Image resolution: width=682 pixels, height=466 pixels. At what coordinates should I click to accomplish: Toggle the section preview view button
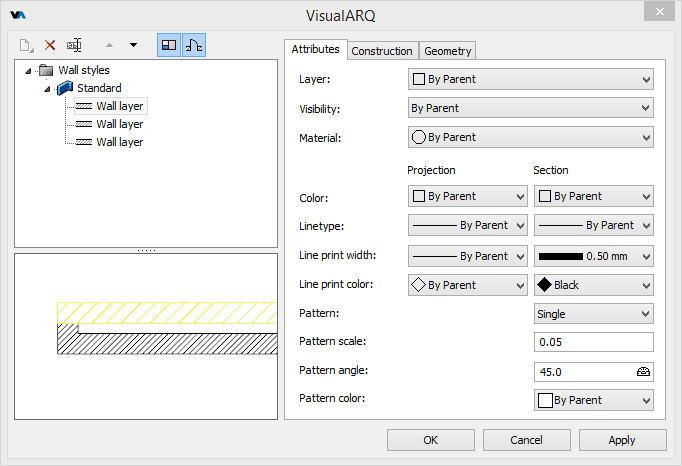(x=194, y=45)
